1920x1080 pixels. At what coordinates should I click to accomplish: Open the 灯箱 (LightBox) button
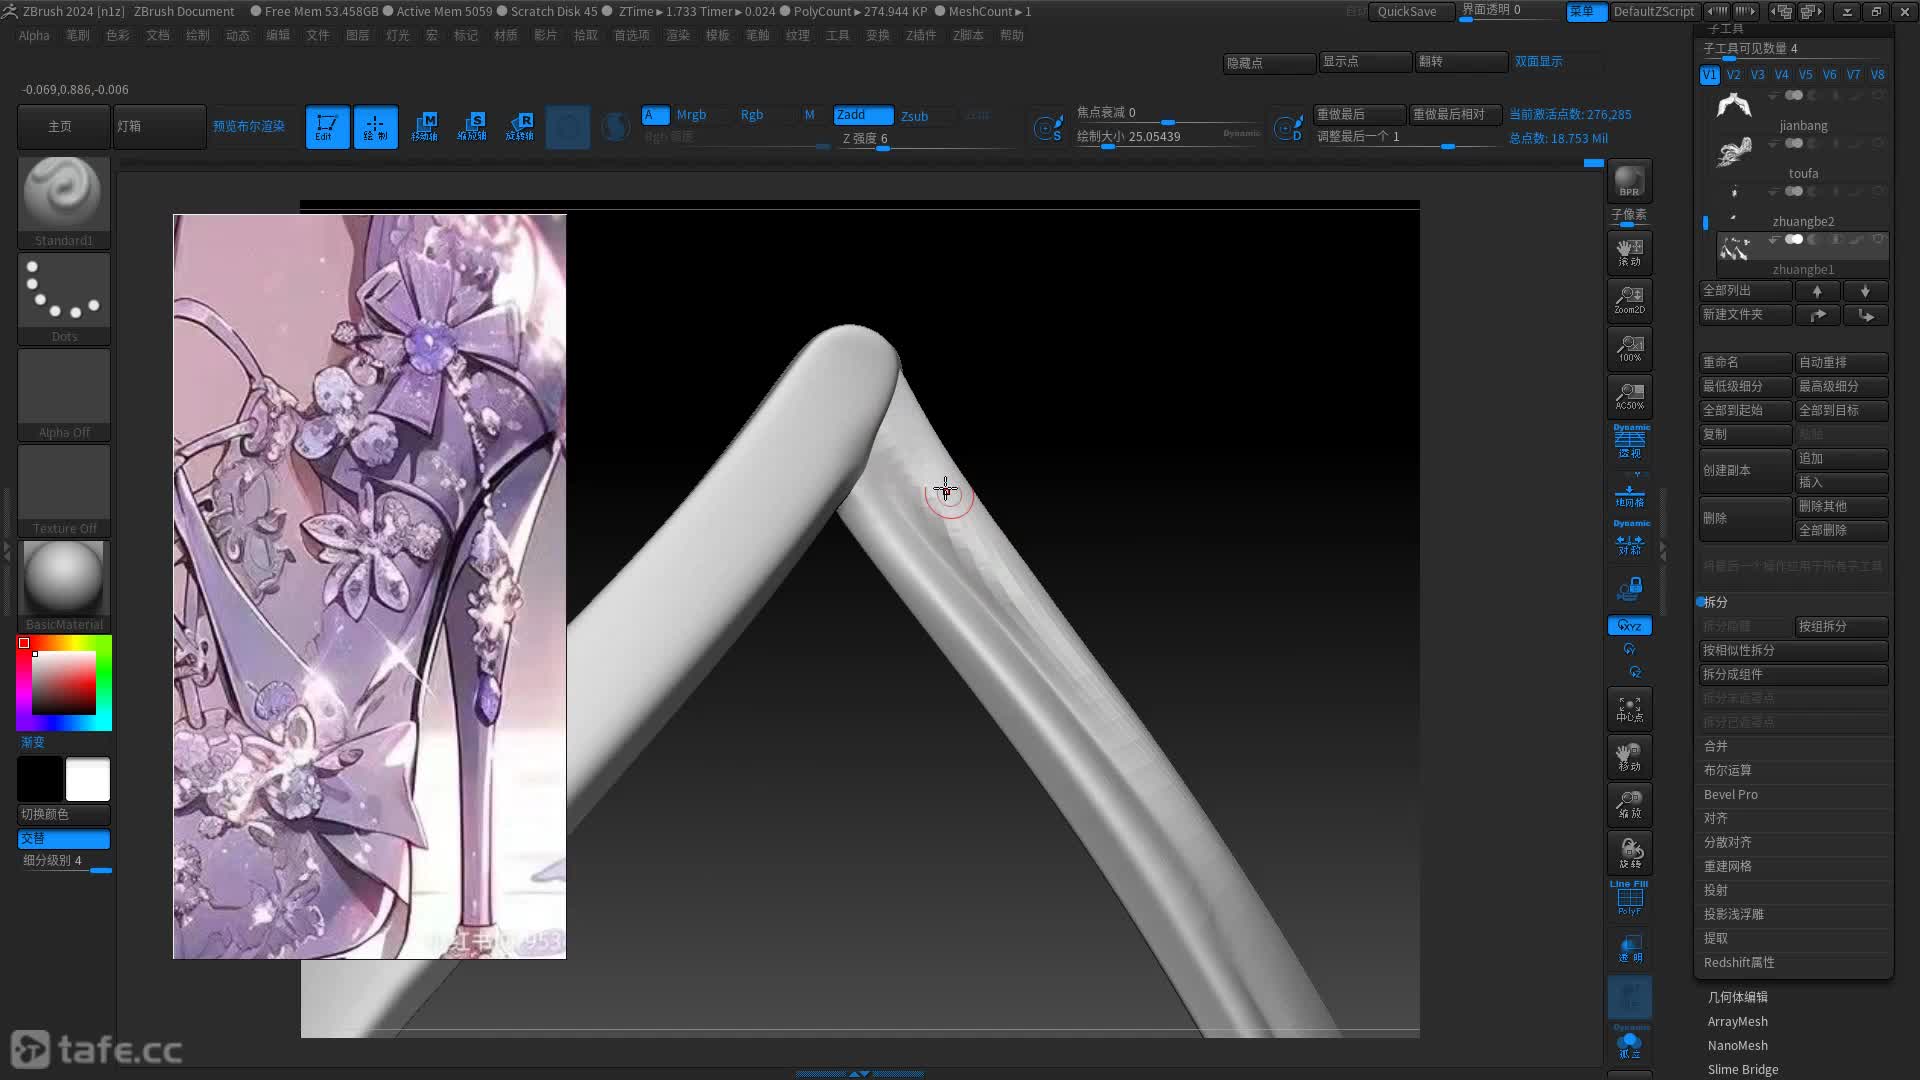click(159, 127)
